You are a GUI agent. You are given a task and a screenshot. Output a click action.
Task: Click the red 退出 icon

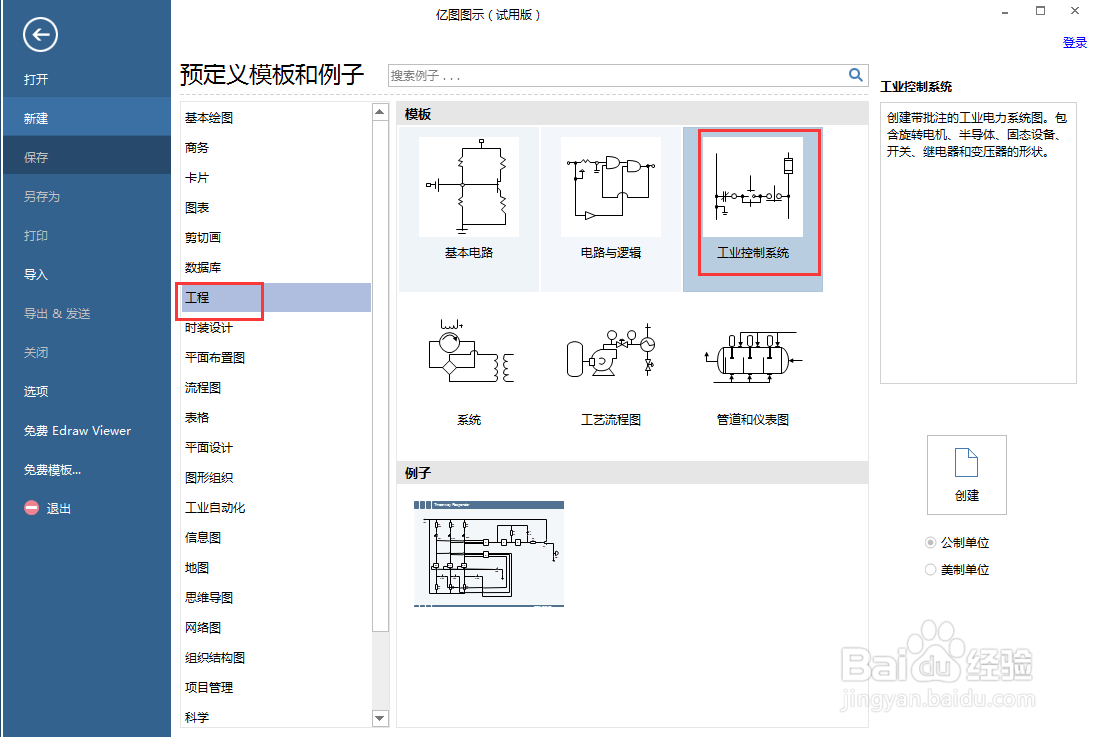(31, 508)
